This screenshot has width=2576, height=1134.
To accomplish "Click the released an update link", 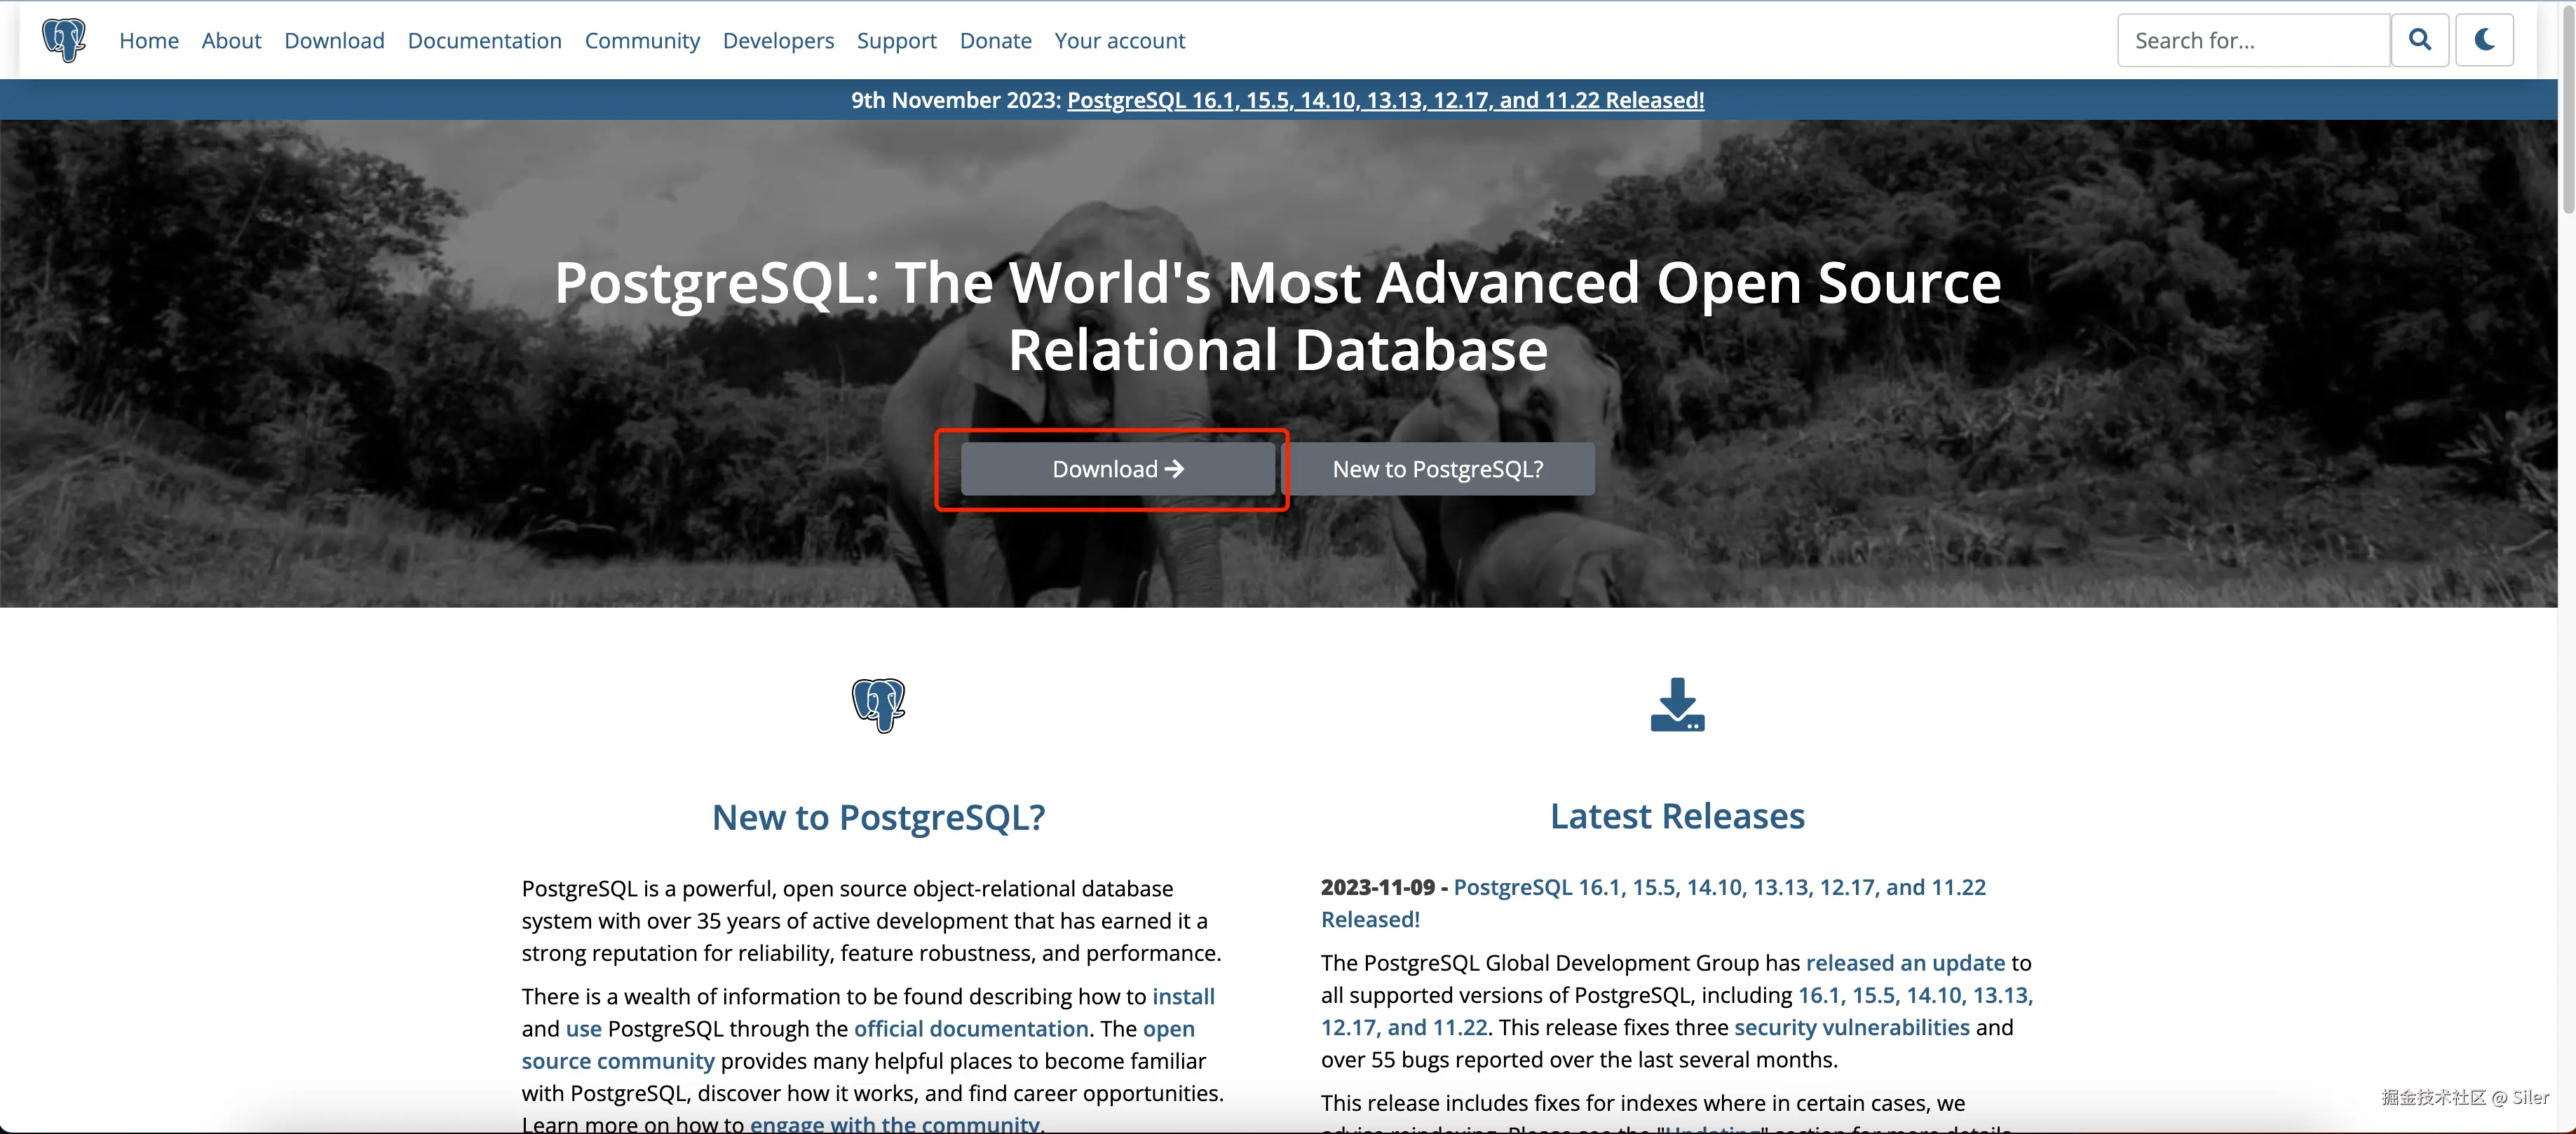I will click(1905, 963).
